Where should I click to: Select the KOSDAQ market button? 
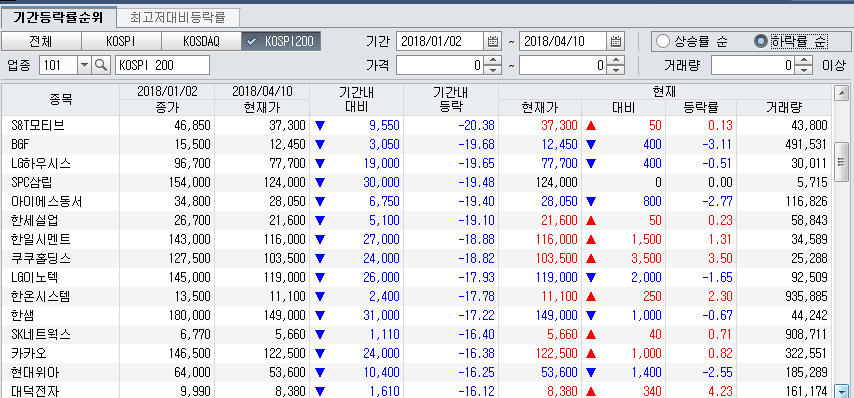click(x=201, y=41)
